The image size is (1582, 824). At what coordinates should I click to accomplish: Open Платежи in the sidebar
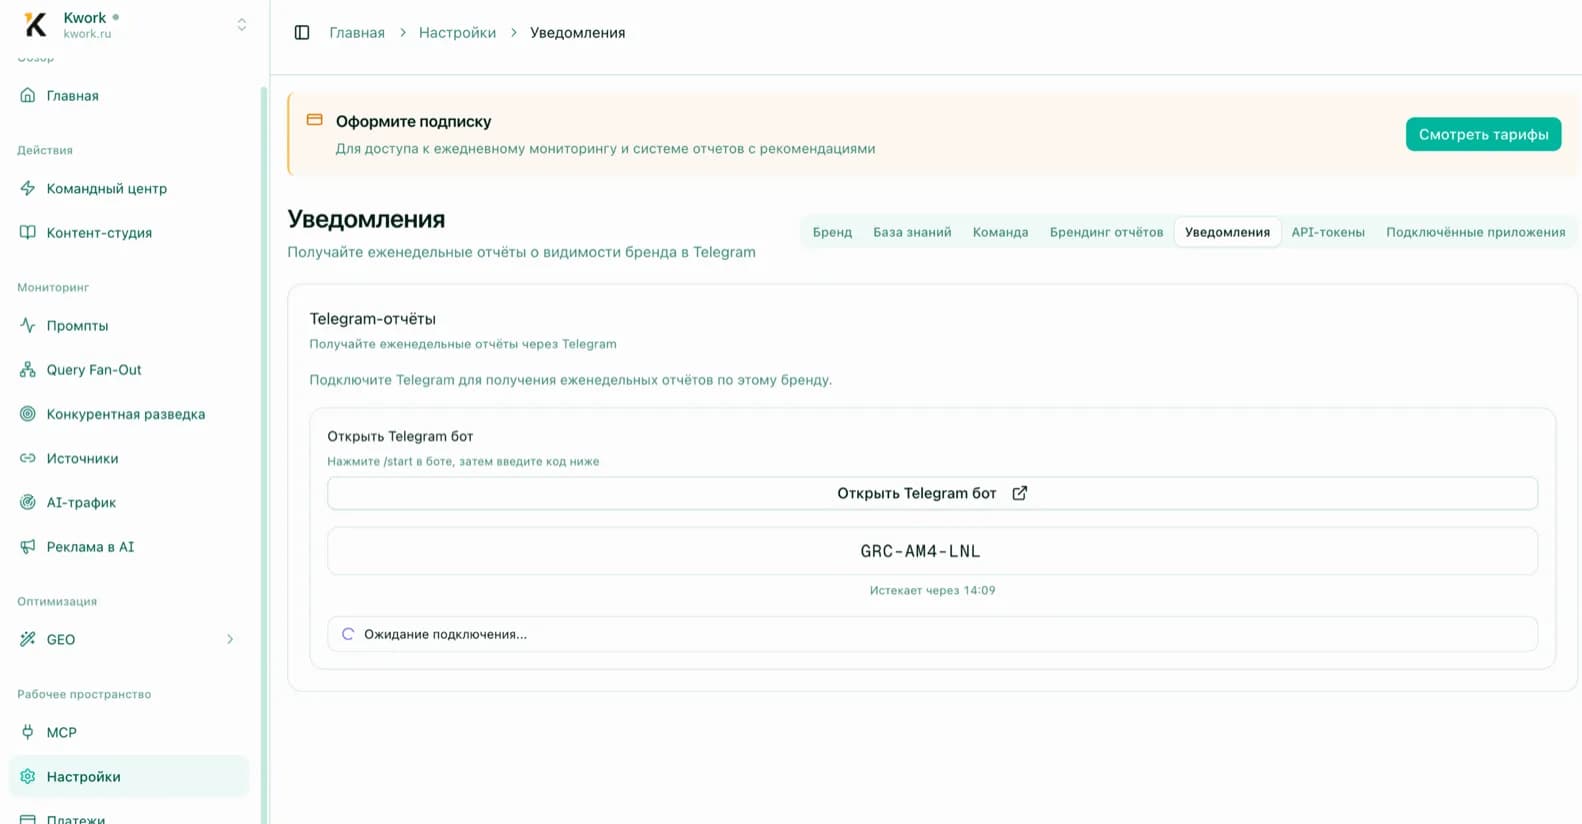tap(129, 814)
